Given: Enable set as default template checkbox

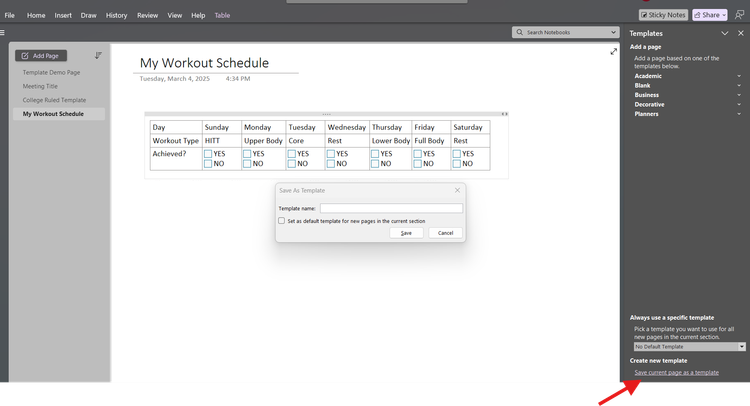Looking at the screenshot, I should click(x=281, y=220).
